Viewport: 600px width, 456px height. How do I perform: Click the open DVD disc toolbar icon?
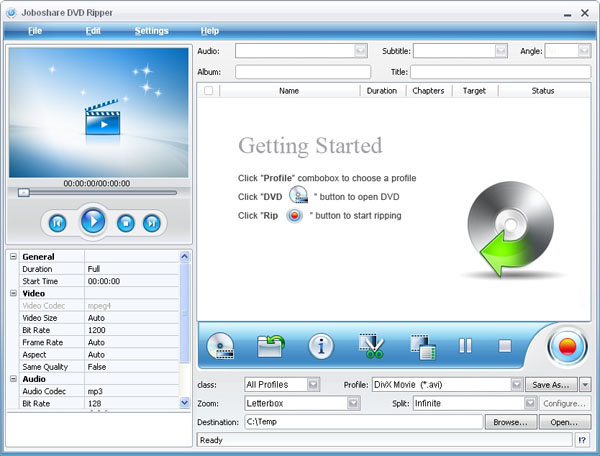pyautogui.click(x=220, y=346)
